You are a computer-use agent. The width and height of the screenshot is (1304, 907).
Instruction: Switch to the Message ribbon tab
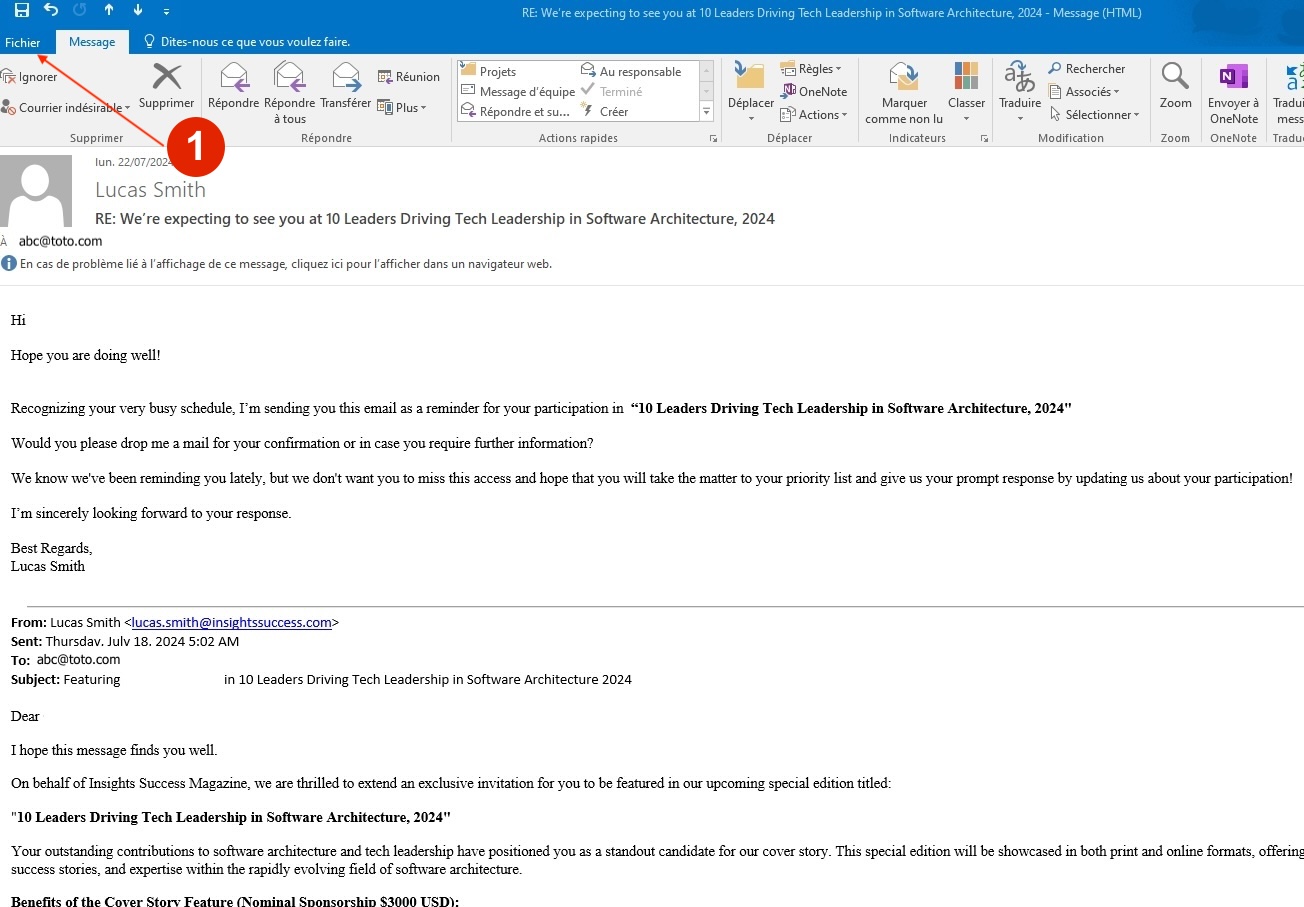tap(92, 42)
